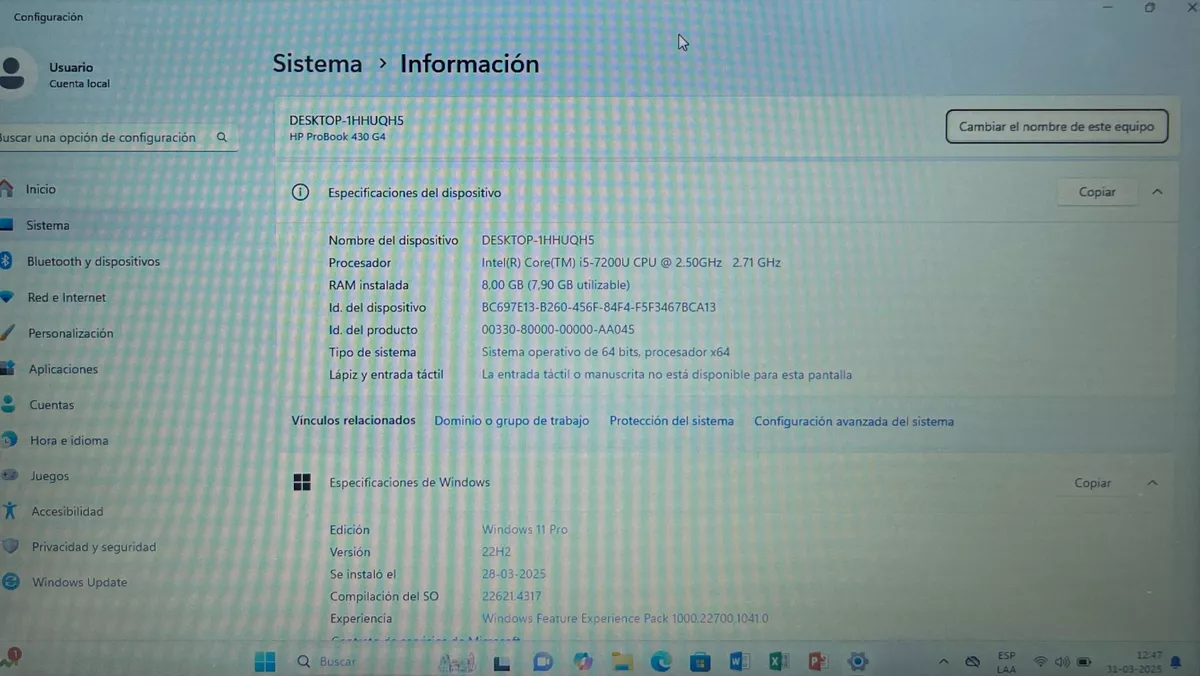Screen dimensions: 1200x676
Task: Click the OneDrive cloud tray icon
Action: click(972, 662)
